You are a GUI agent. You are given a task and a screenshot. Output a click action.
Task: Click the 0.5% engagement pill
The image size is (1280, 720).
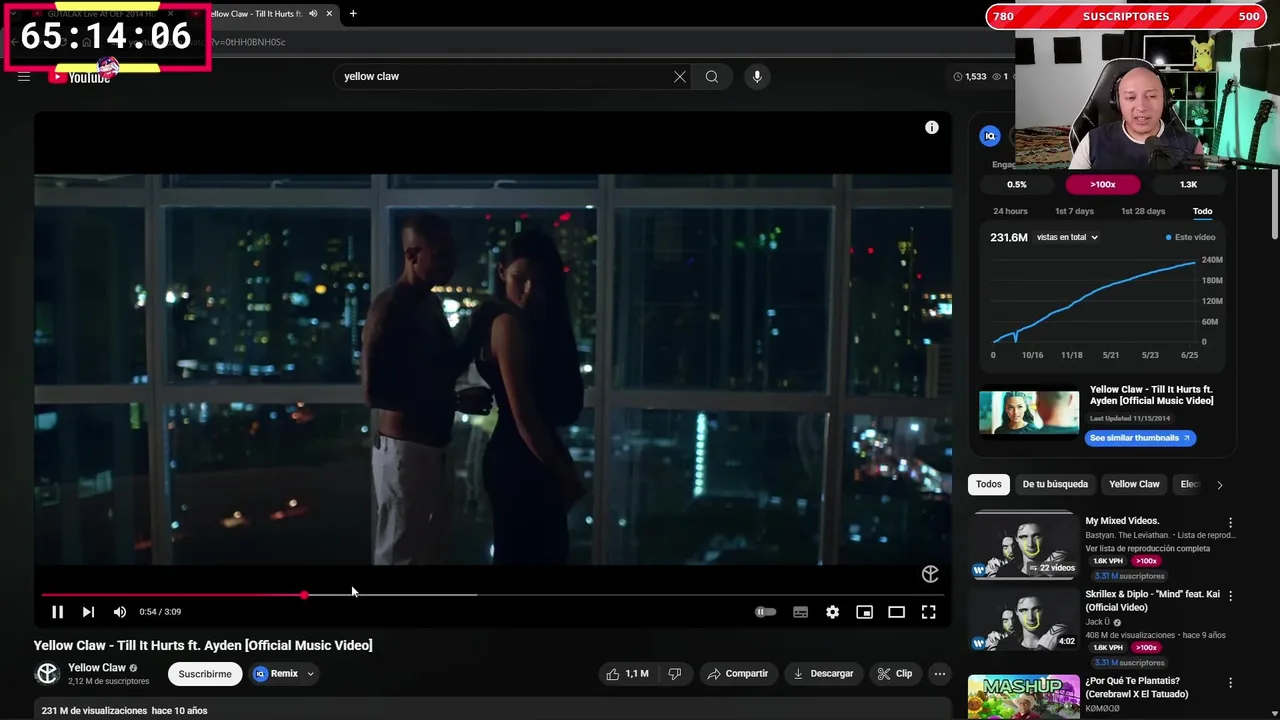click(1016, 184)
